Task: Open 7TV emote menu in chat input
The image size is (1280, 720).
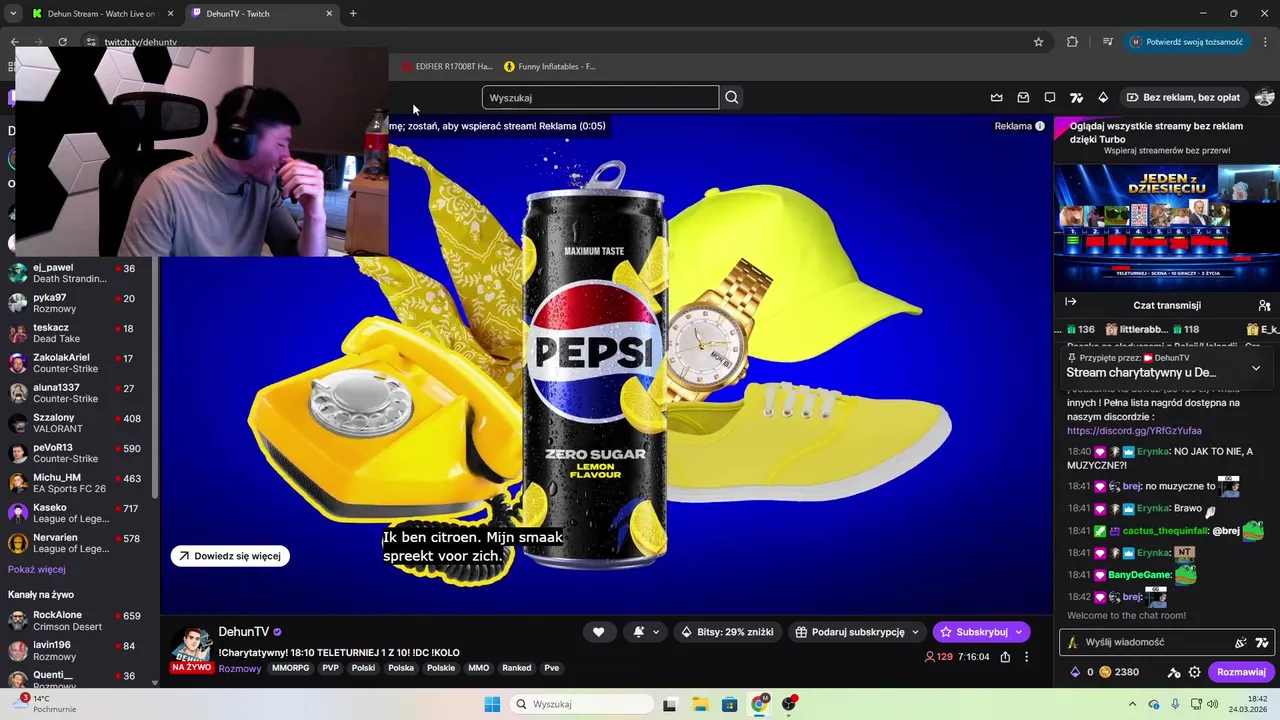Action: (x=1262, y=642)
